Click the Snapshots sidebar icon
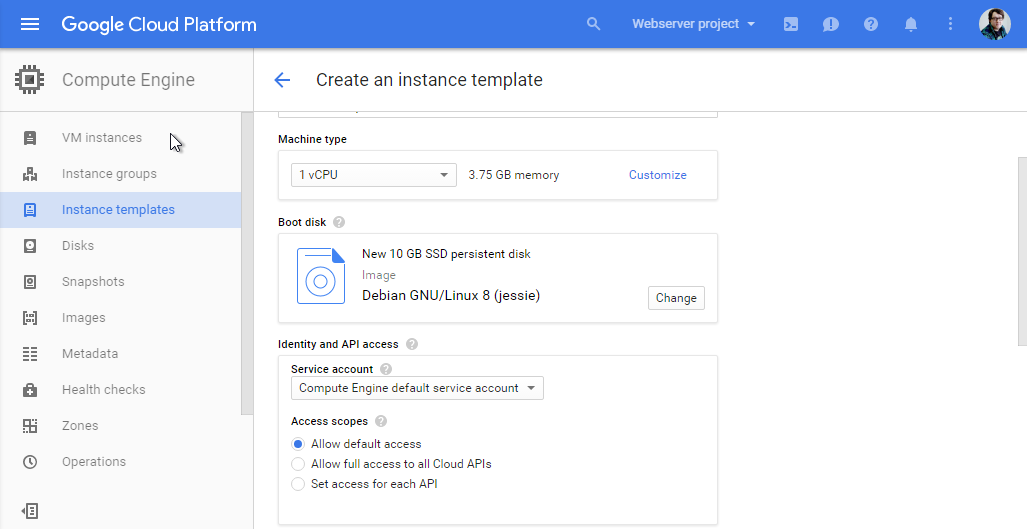This screenshot has height=529, width=1027. pyautogui.click(x=29, y=282)
